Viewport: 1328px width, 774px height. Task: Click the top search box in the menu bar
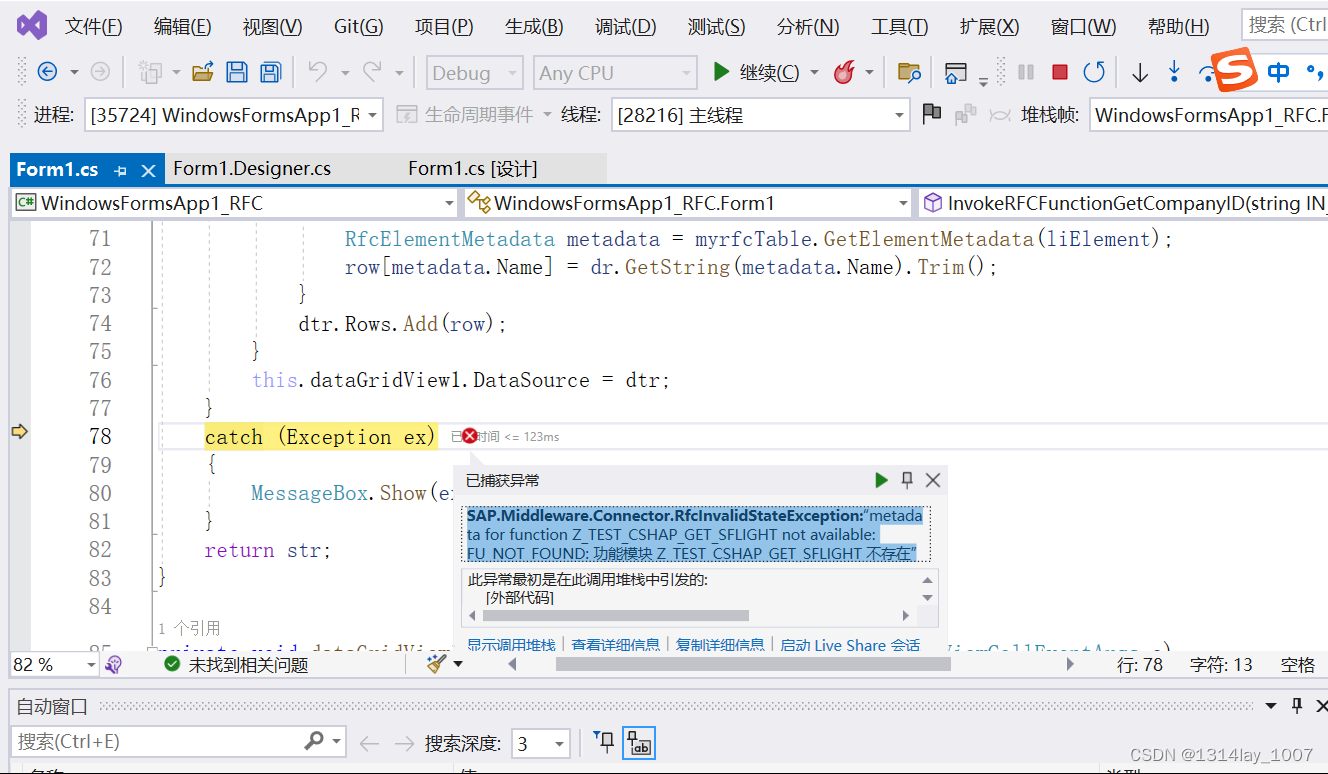coord(1284,25)
